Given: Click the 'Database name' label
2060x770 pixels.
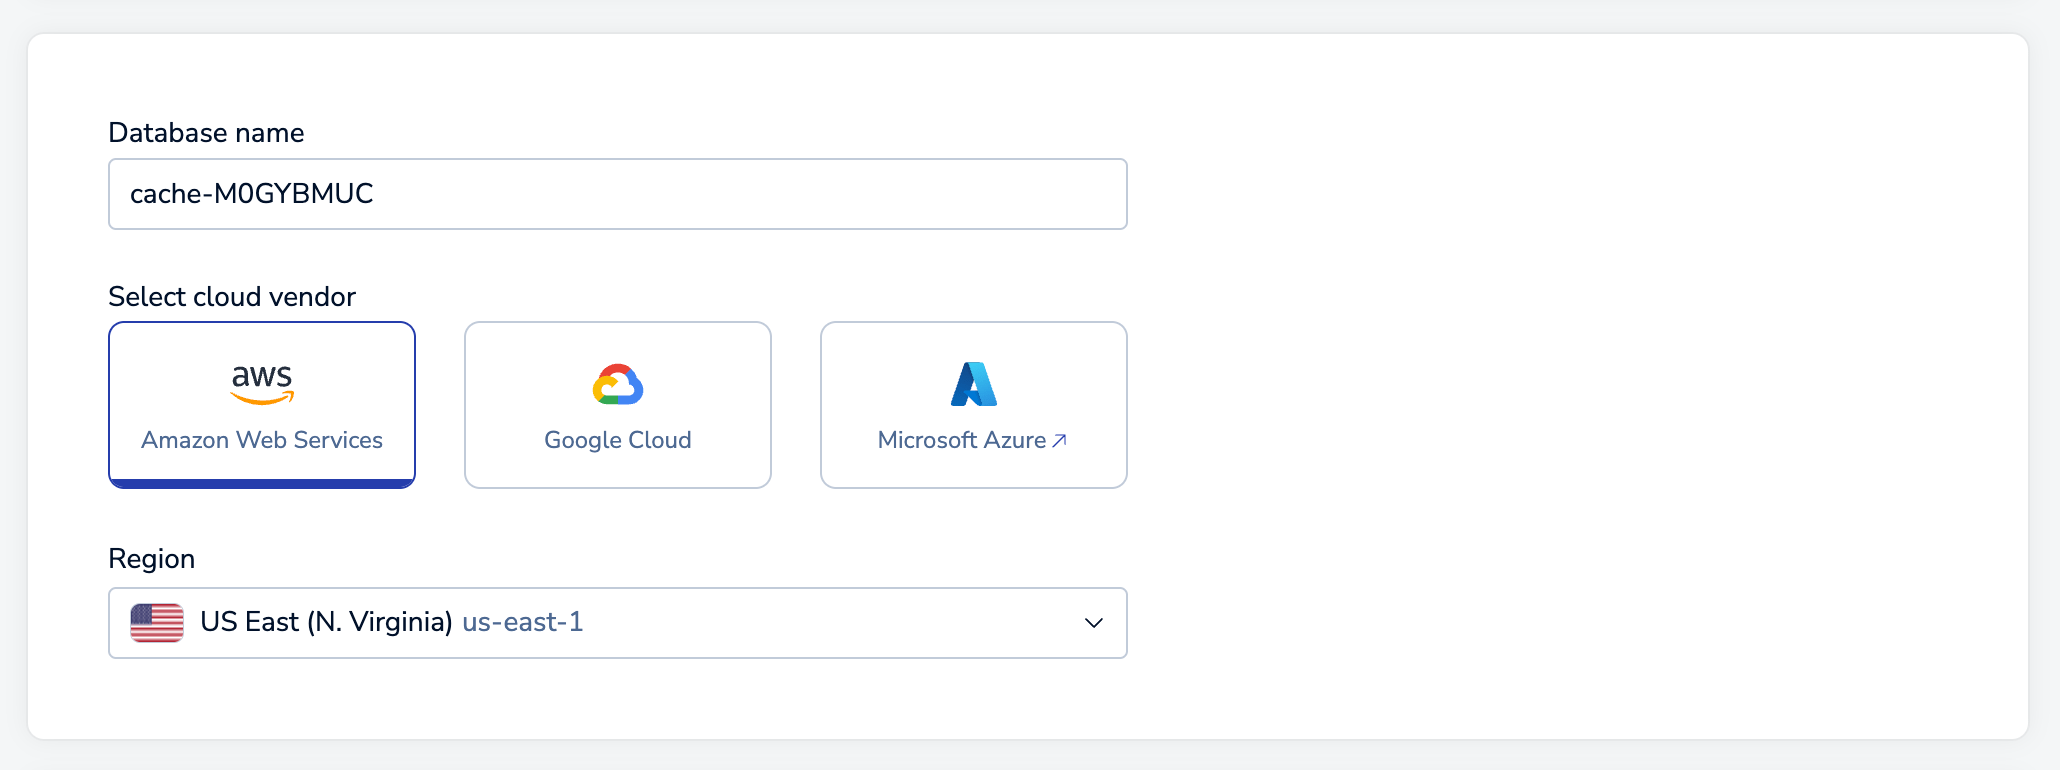Looking at the screenshot, I should (206, 133).
